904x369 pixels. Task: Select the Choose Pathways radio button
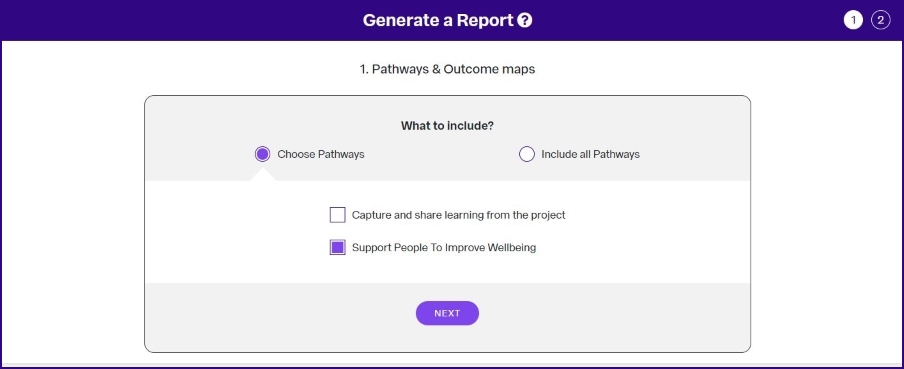[262, 155]
